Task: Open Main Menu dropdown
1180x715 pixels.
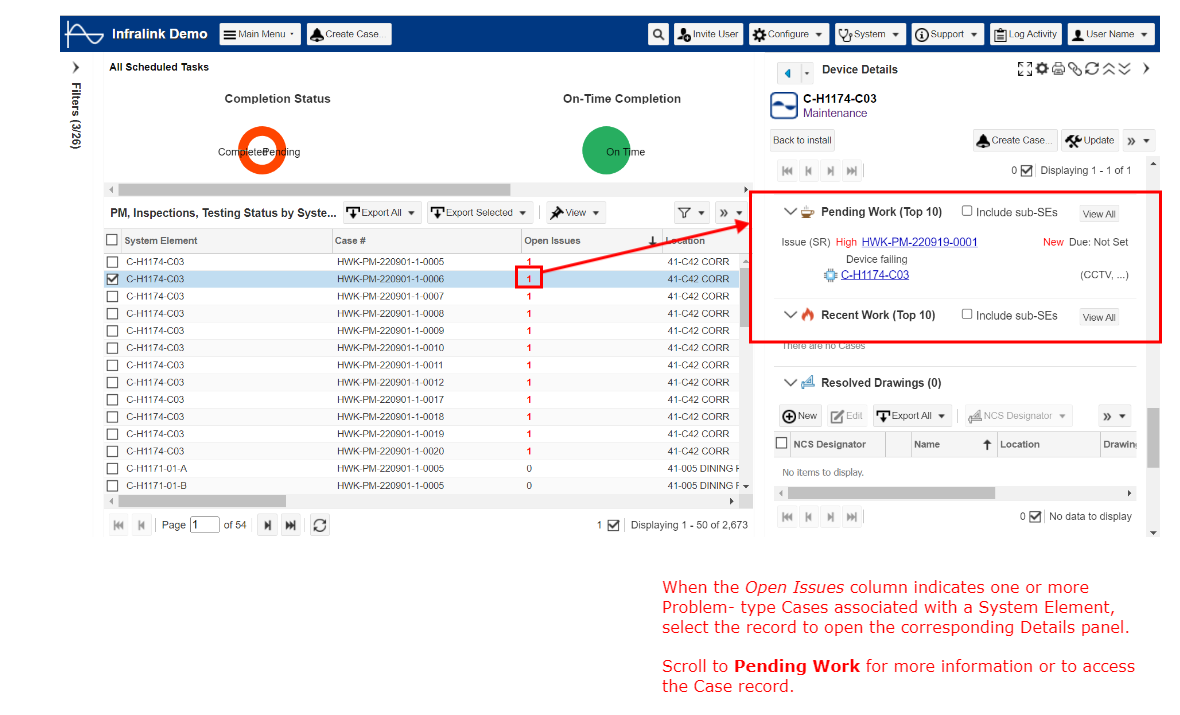Action: [x=260, y=35]
